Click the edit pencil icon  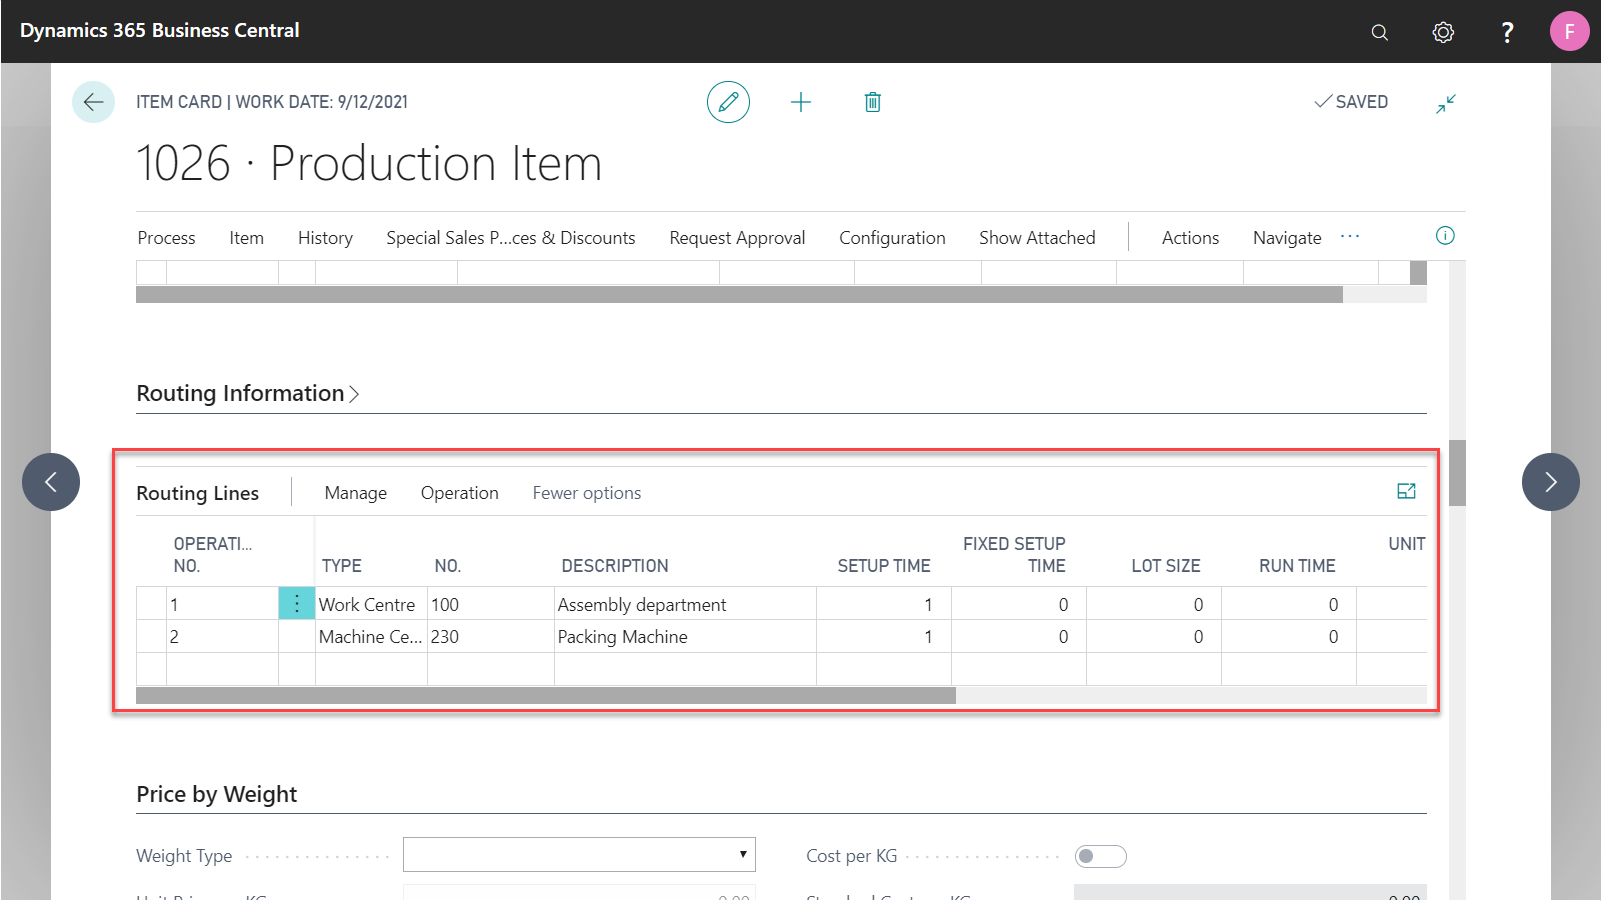[x=728, y=102]
